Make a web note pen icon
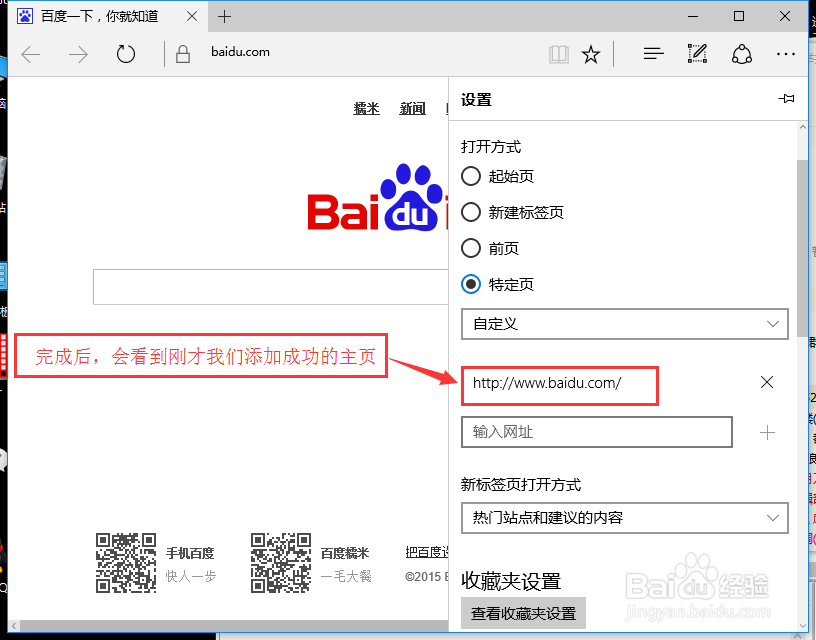 (697, 54)
